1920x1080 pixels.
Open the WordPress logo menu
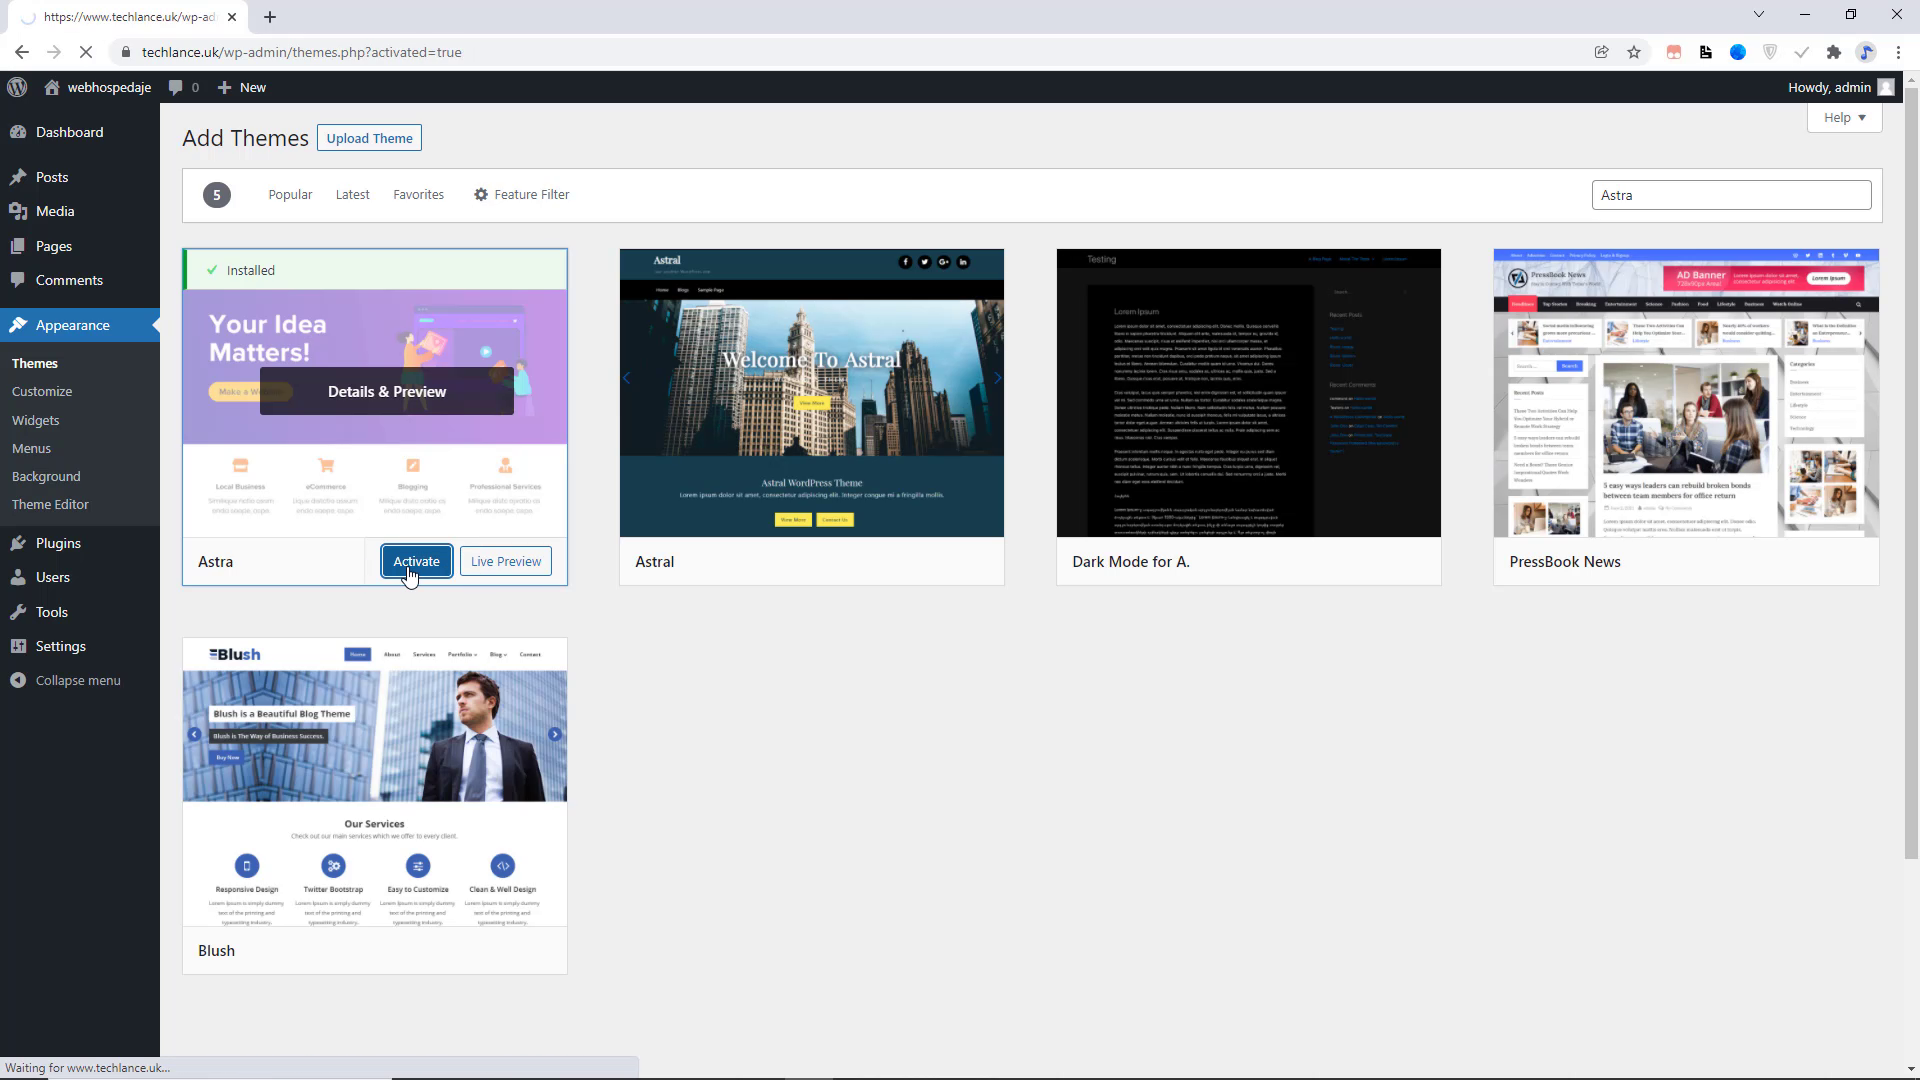click(17, 87)
